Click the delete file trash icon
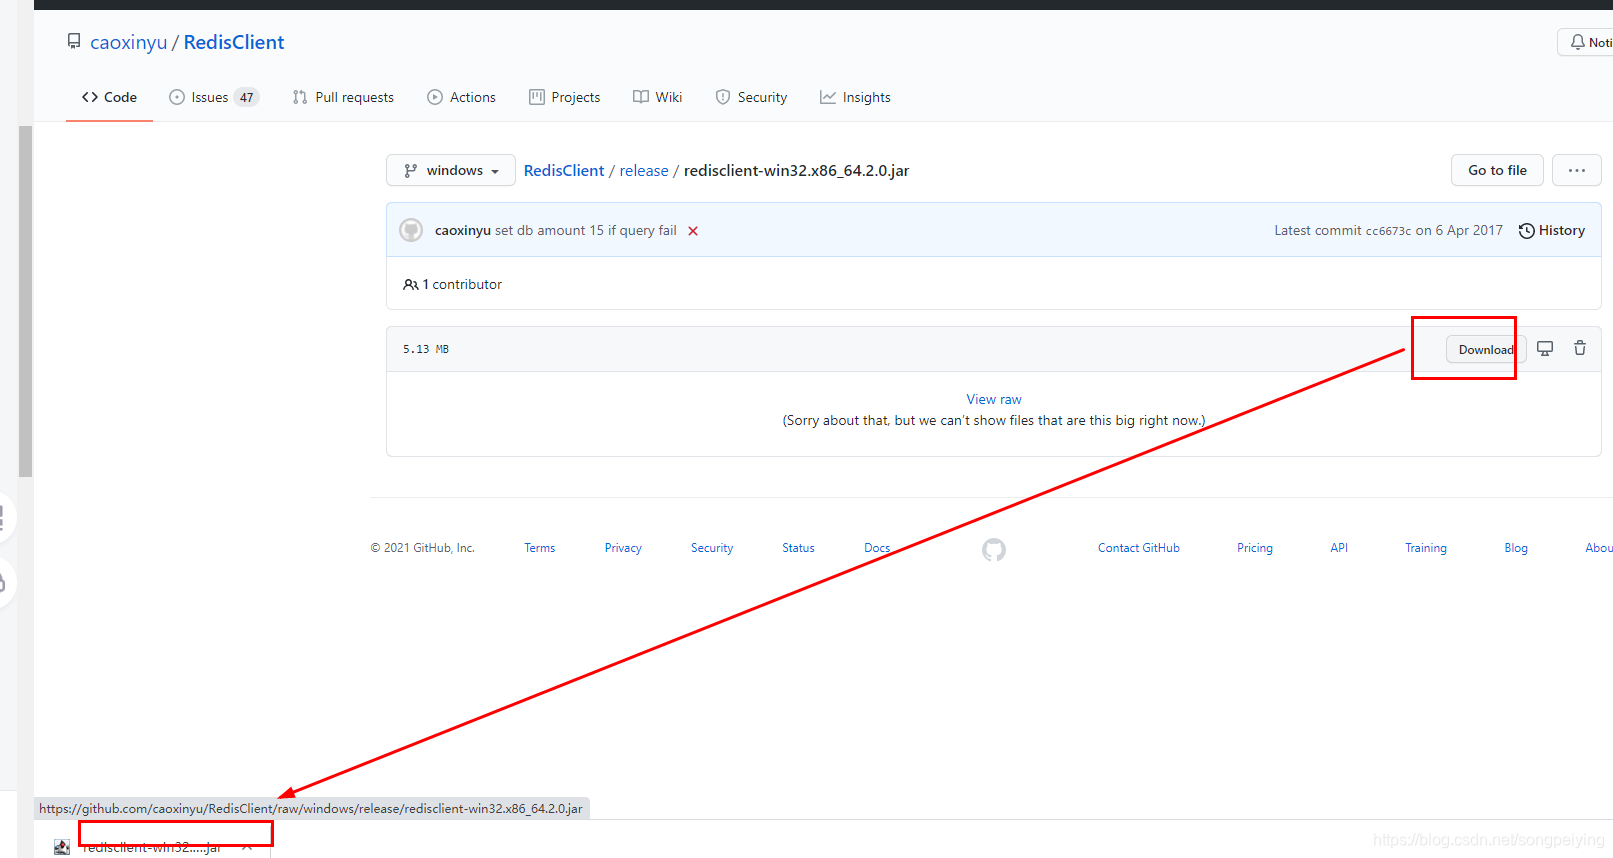Image resolution: width=1613 pixels, height=858 pixels. click(x=1580, y=348)
